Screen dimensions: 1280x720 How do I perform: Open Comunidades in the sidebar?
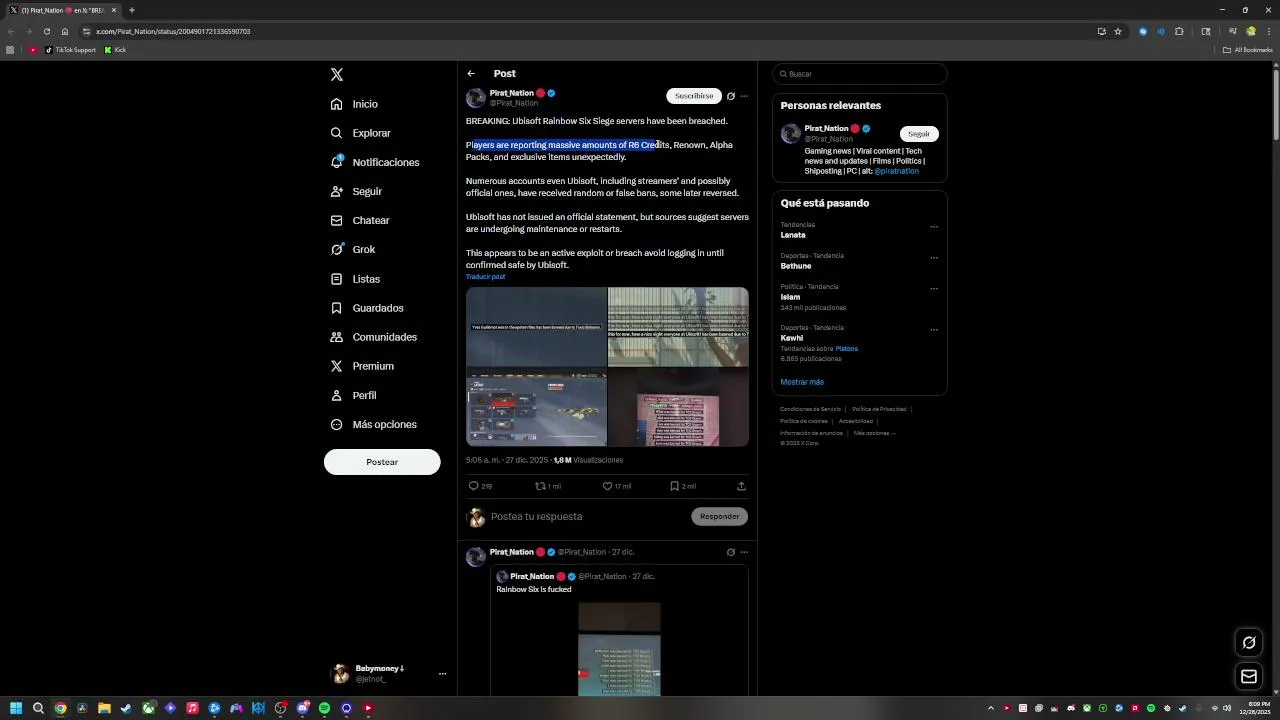374,337
